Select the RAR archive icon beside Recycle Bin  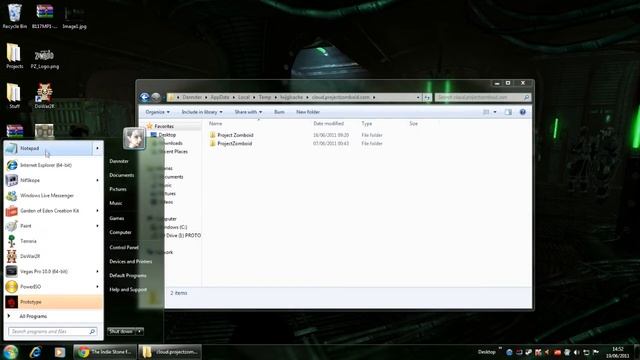pos(44,16)
